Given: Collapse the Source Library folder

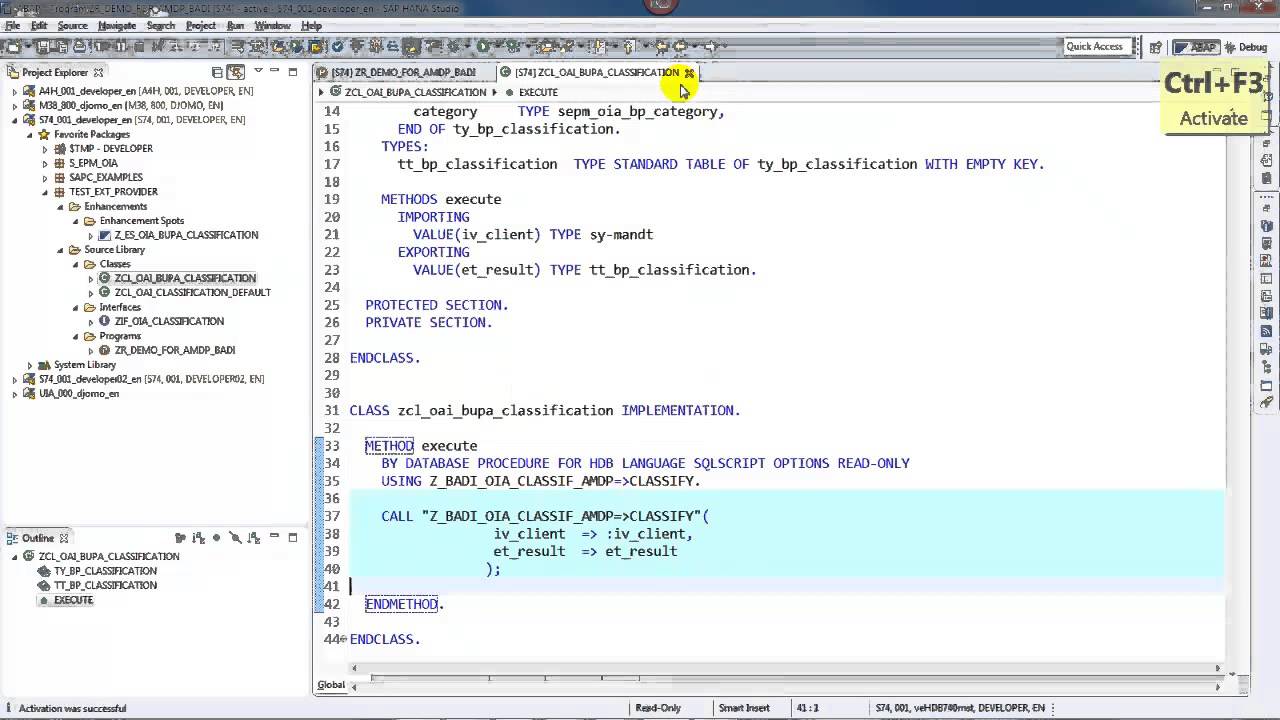Looking at the screenshot, I should point(59,249).
